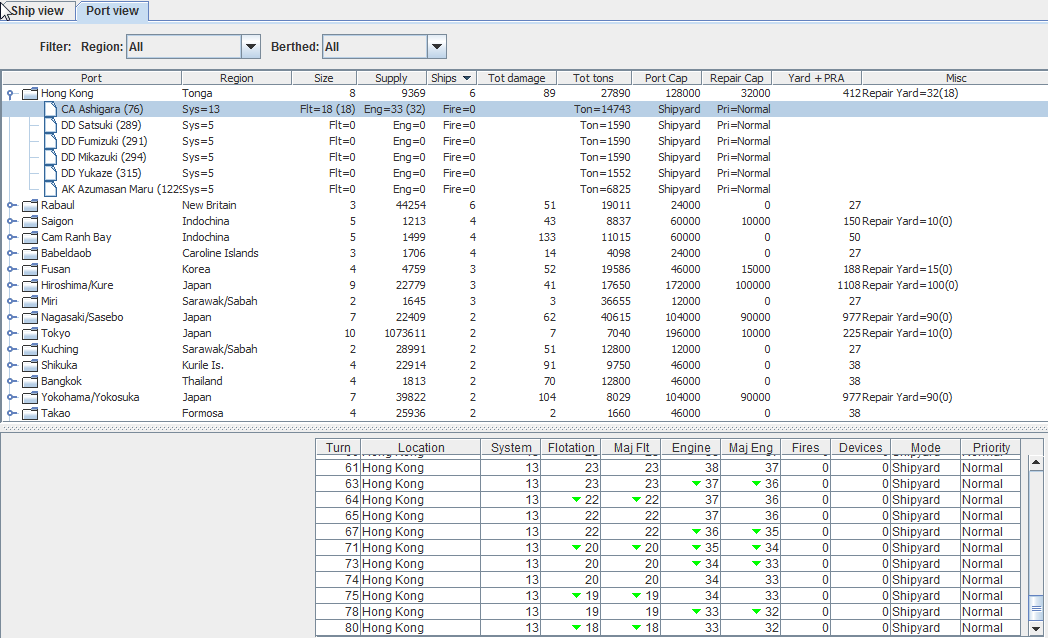Click the Rabaul folder icon
Screen dimensions: 1048x638
[28, 205]
